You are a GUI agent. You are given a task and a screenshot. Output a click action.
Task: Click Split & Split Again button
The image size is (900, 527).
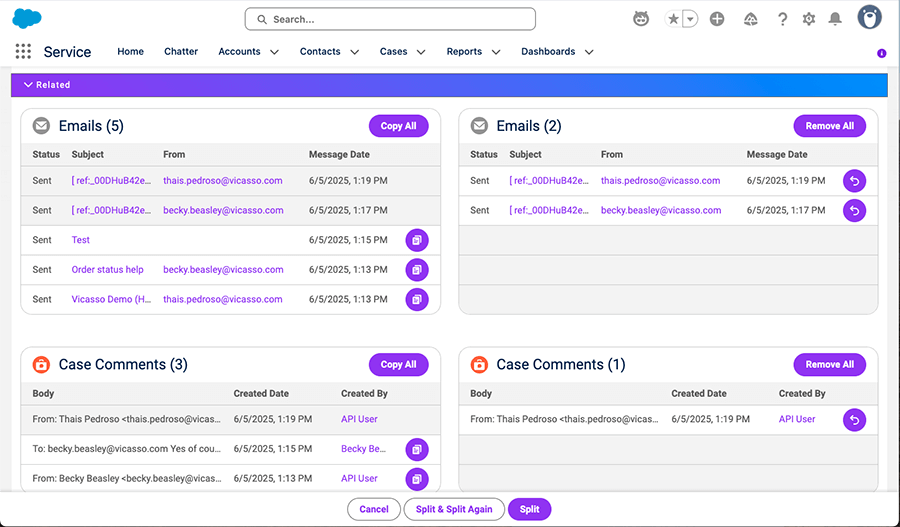454,509
